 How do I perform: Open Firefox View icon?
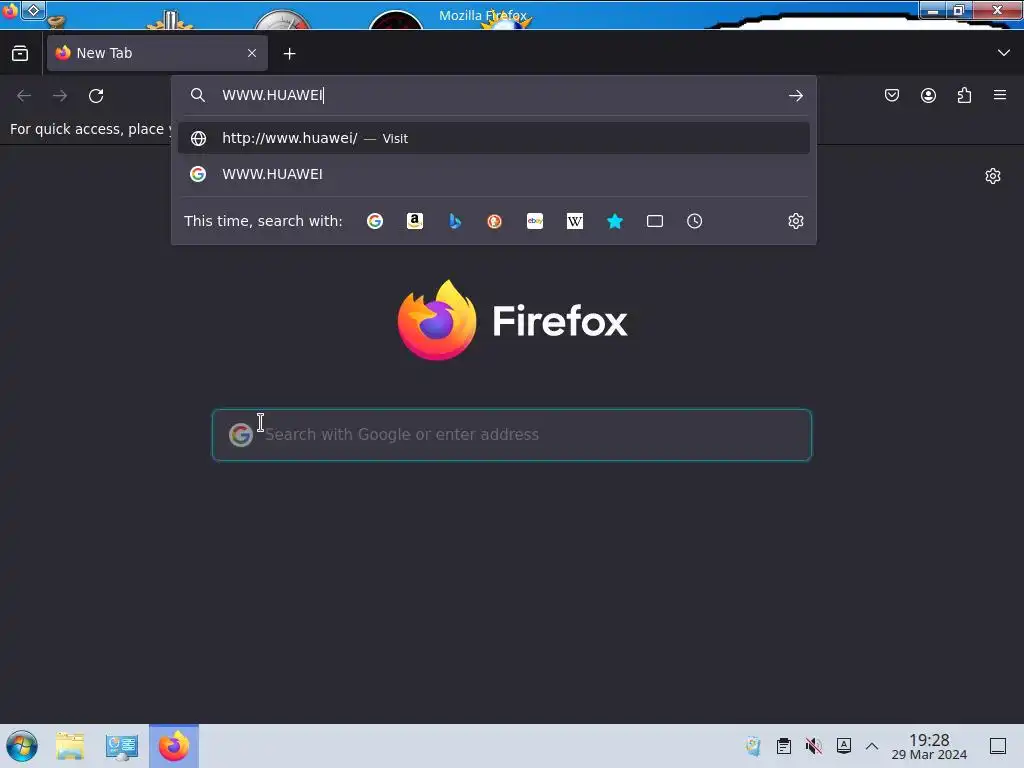point(20,54)
